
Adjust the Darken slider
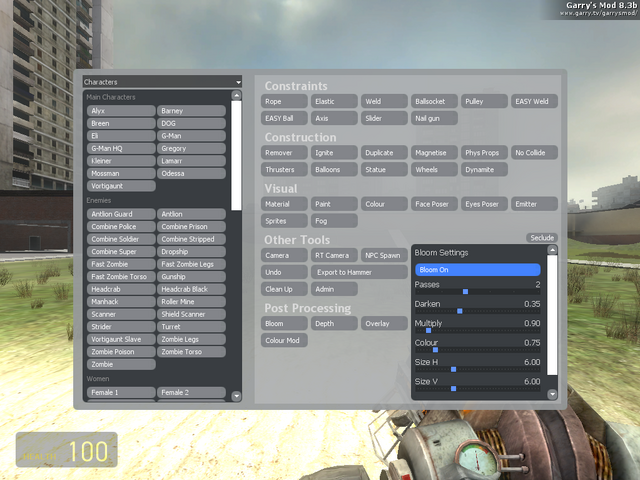coord(478,311)
